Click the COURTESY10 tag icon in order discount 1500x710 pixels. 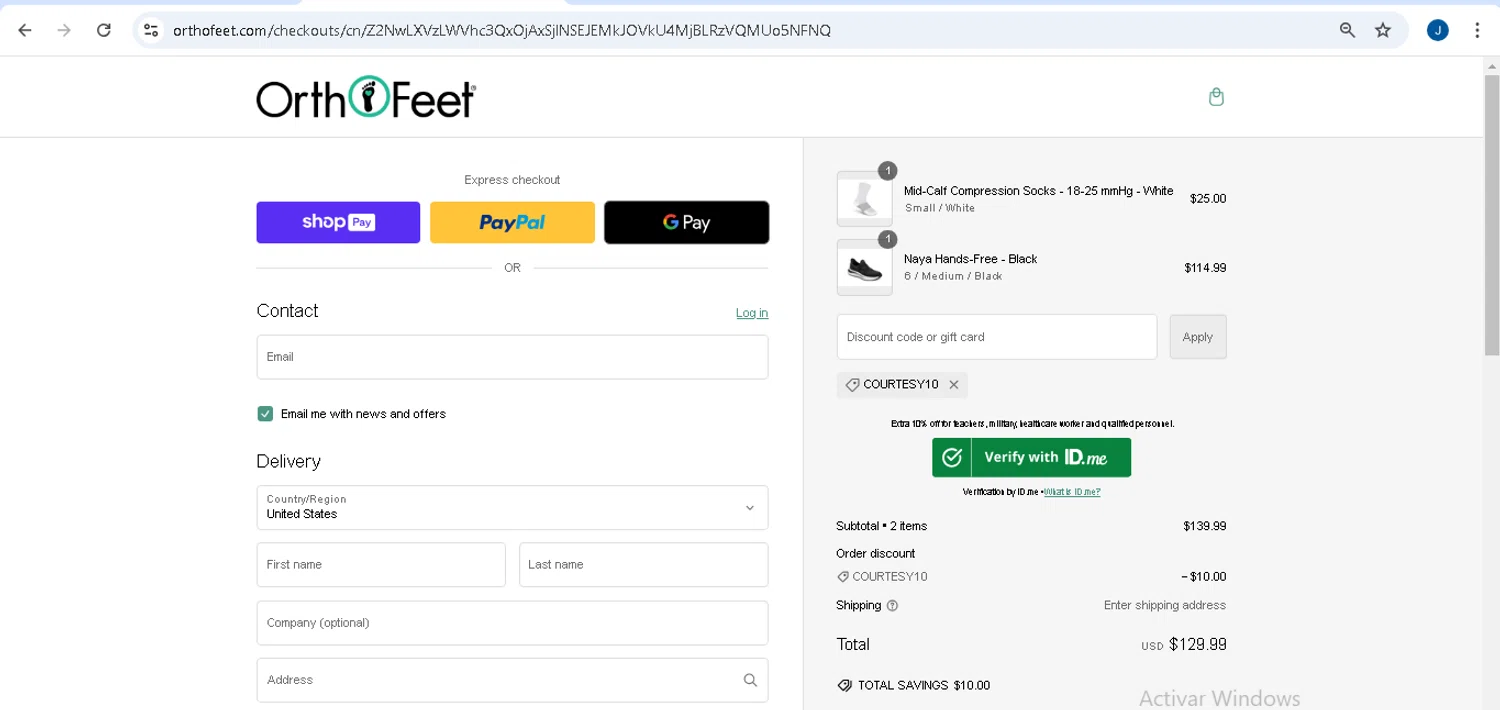pyautogui.click(x=843, y=577)
